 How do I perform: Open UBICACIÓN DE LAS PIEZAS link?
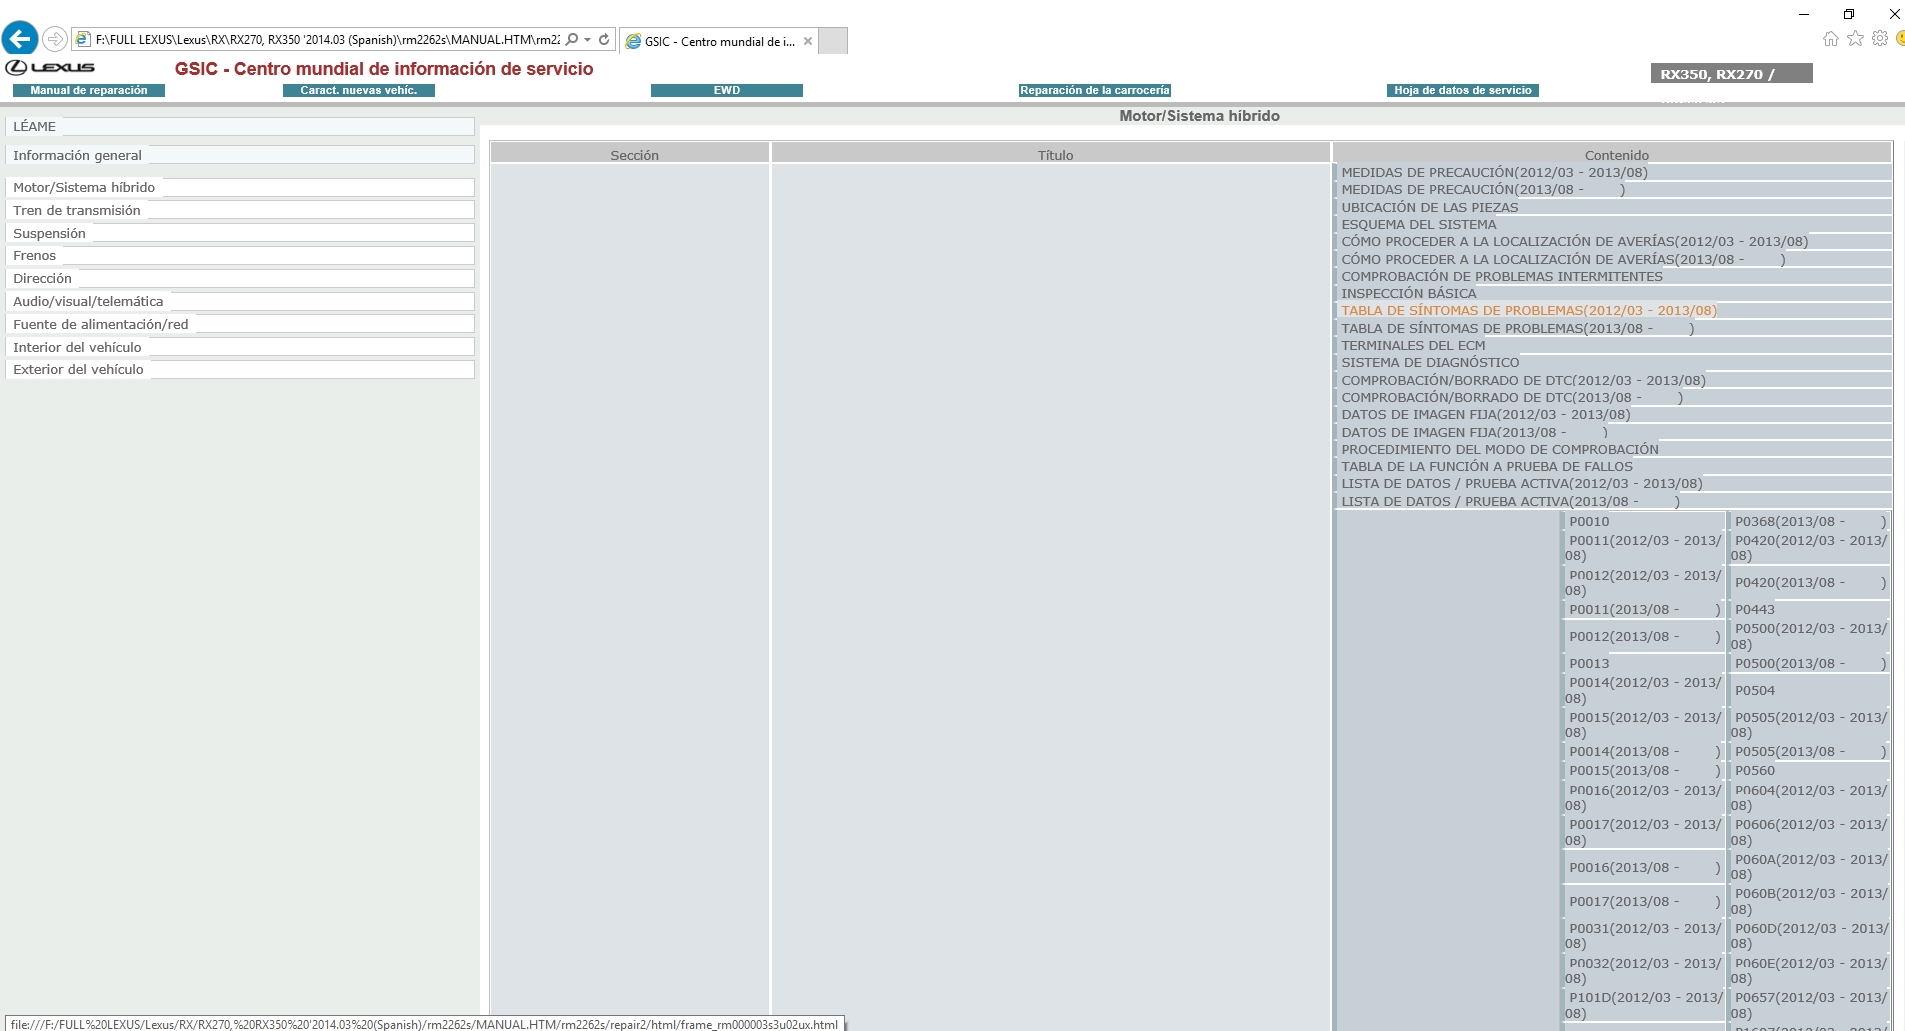tap(1430, 207)
